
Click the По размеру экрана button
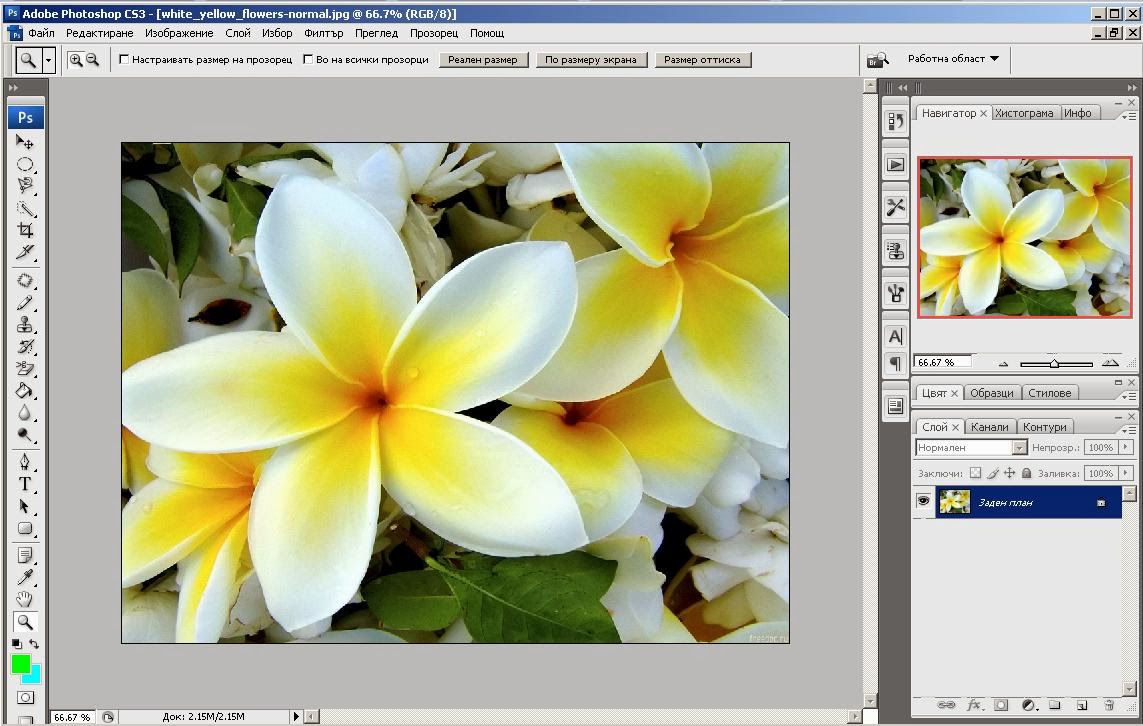pyautogui.click(x=591, y=59)
